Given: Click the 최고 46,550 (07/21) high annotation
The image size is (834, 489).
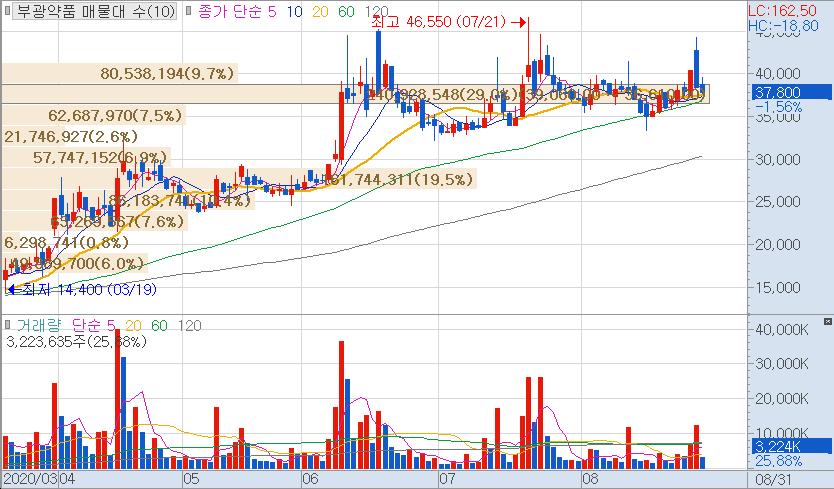Looking at the screenshot, I should [x=448, y=22].
